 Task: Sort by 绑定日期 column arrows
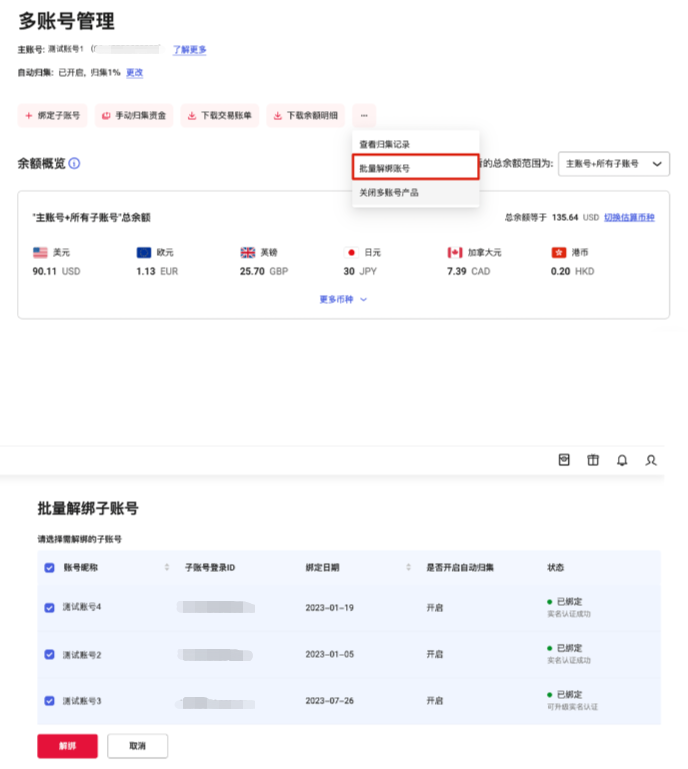[x=408, y=567]
